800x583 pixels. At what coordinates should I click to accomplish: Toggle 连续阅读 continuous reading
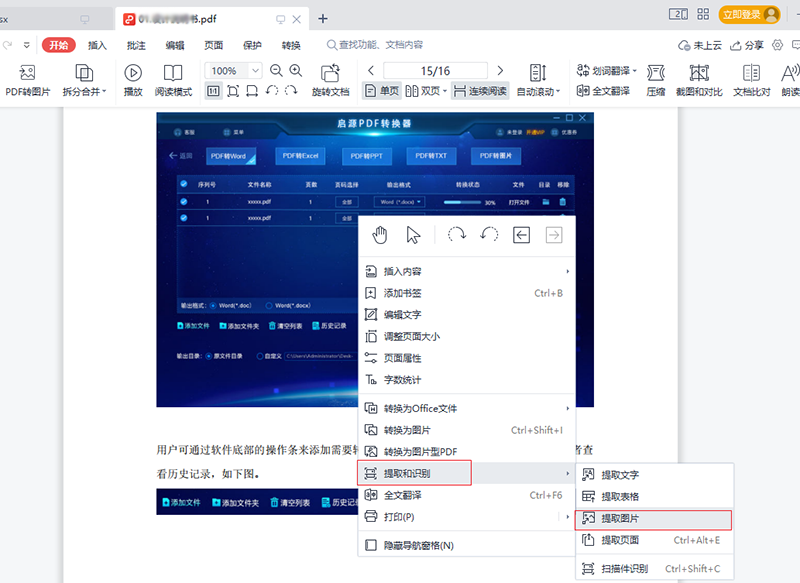[480, 91]
